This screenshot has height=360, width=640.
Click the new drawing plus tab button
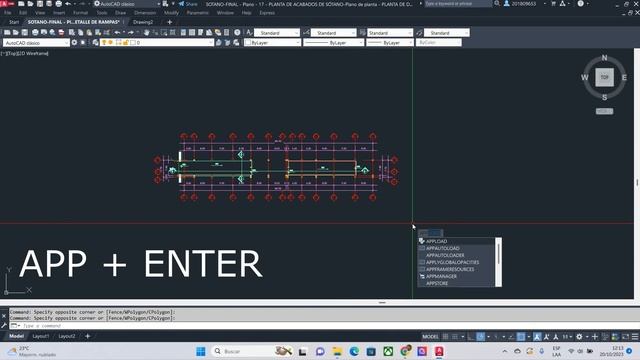point(170,22)
